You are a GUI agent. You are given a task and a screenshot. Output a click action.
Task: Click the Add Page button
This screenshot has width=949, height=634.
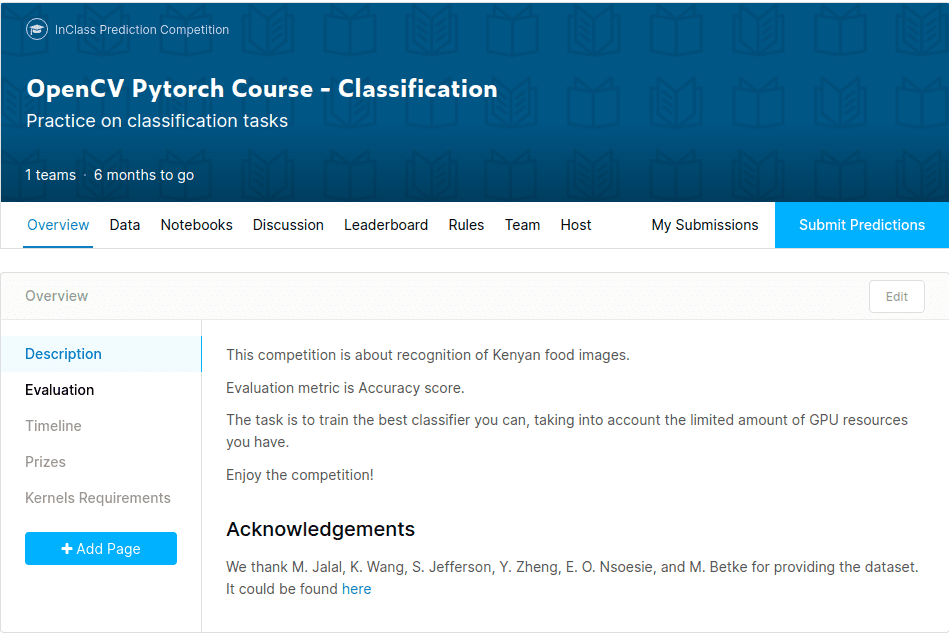101,549
